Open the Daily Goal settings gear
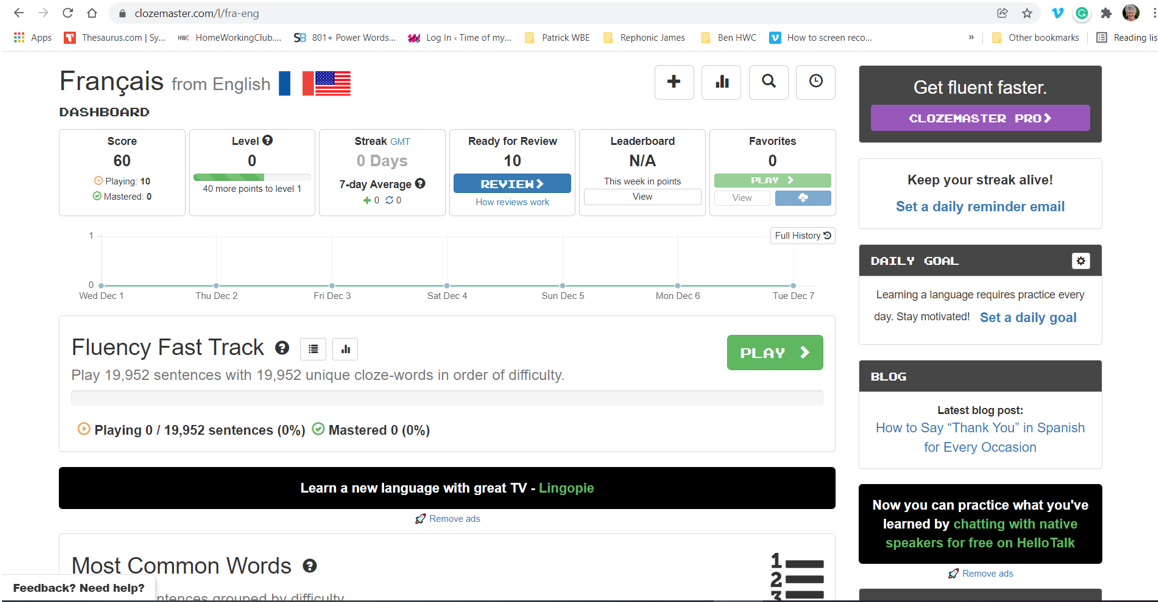1158x602 pixels. tap(1080, 261)
